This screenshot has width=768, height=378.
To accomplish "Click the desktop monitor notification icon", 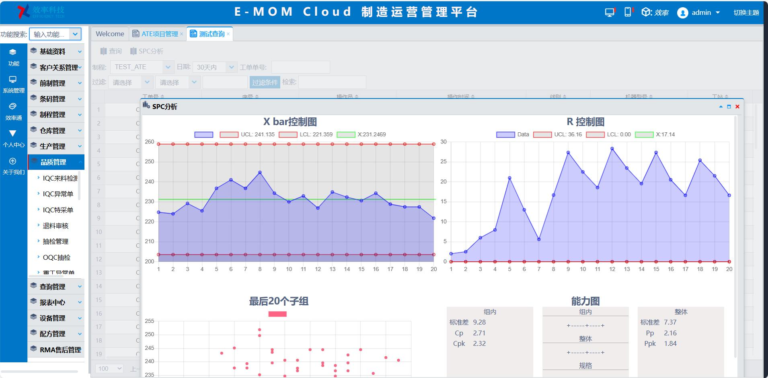I will [x=610, y=13].
